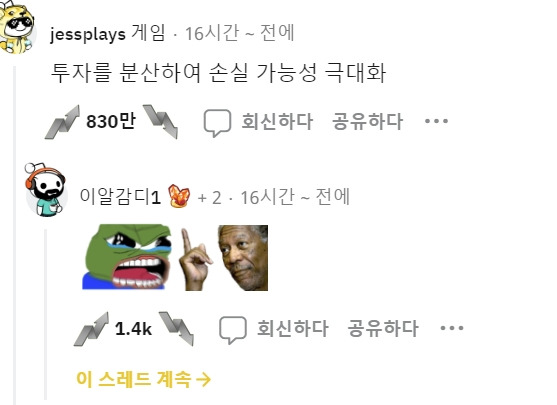Viewport: 557px width, 405px height.
Task: Downvote the 이알감디1 reply
Action: click(176, 329)
